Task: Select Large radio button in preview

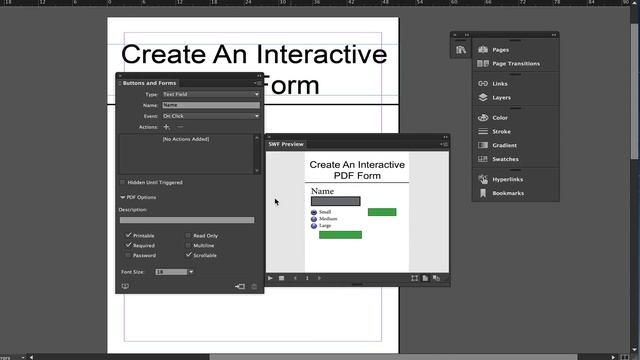Action: tap(314, 226)
